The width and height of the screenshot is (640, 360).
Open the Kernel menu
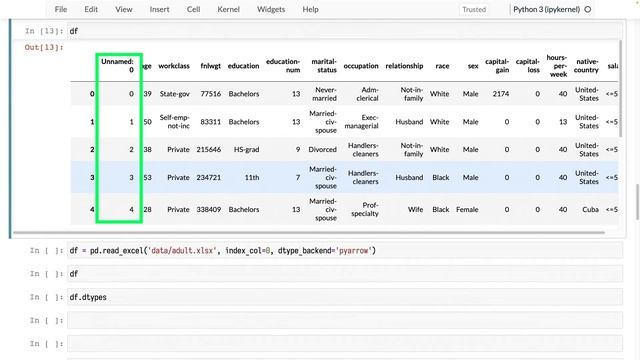coord(228,9)
